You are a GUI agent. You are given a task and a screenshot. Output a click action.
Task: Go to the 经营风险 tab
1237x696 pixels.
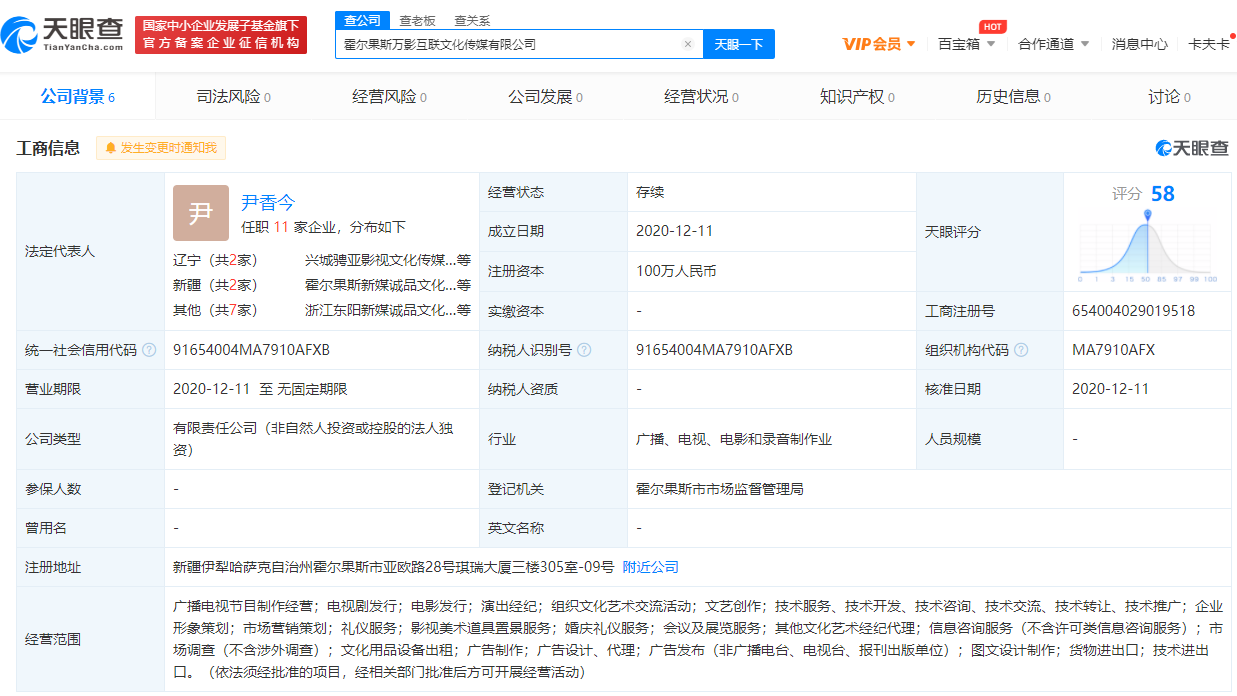[x=390, y=97]
